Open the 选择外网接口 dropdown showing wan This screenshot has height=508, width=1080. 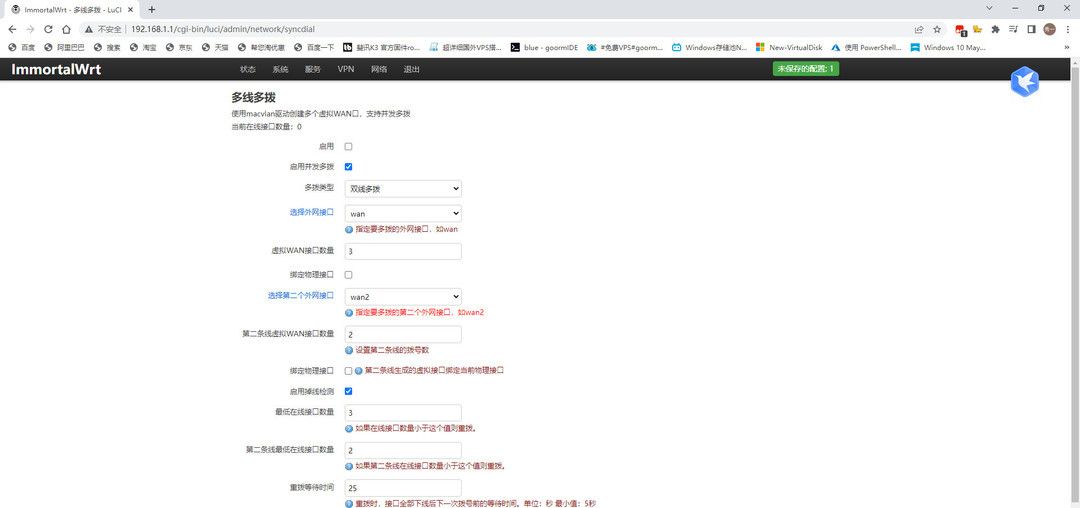[x=403, y=213]
